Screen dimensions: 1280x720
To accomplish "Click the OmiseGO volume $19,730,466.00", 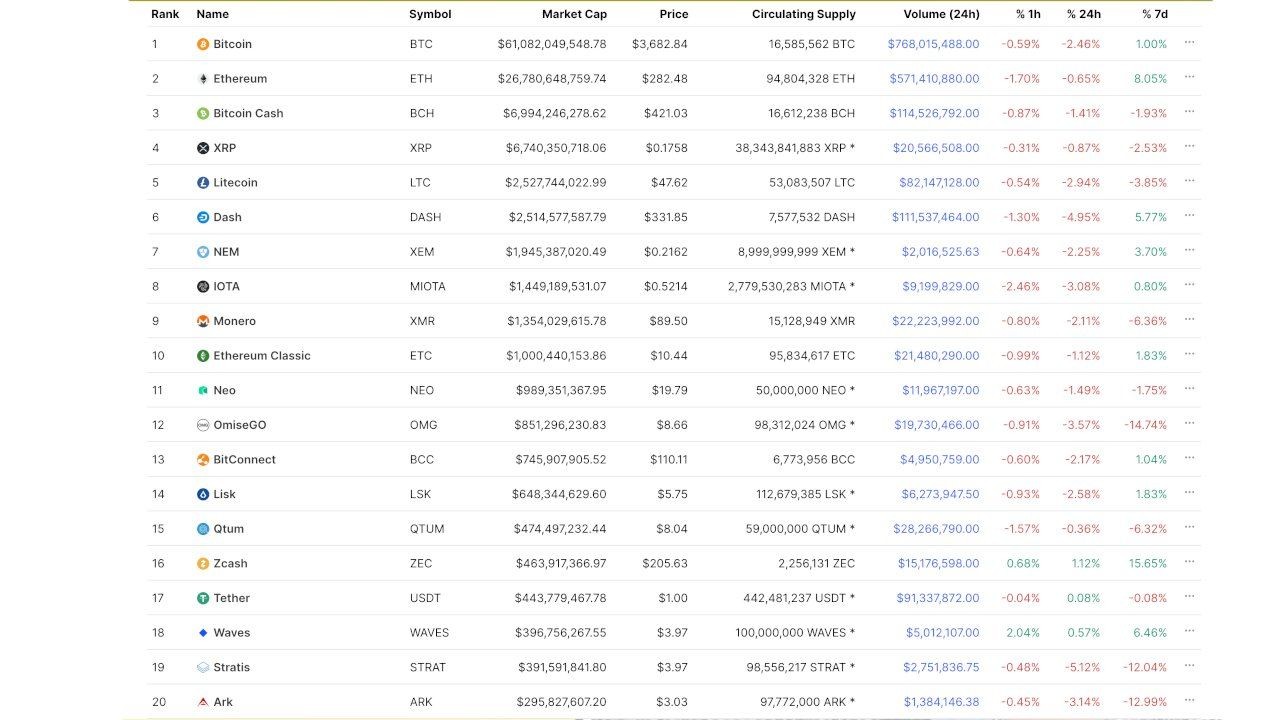I will coord(936,425).
